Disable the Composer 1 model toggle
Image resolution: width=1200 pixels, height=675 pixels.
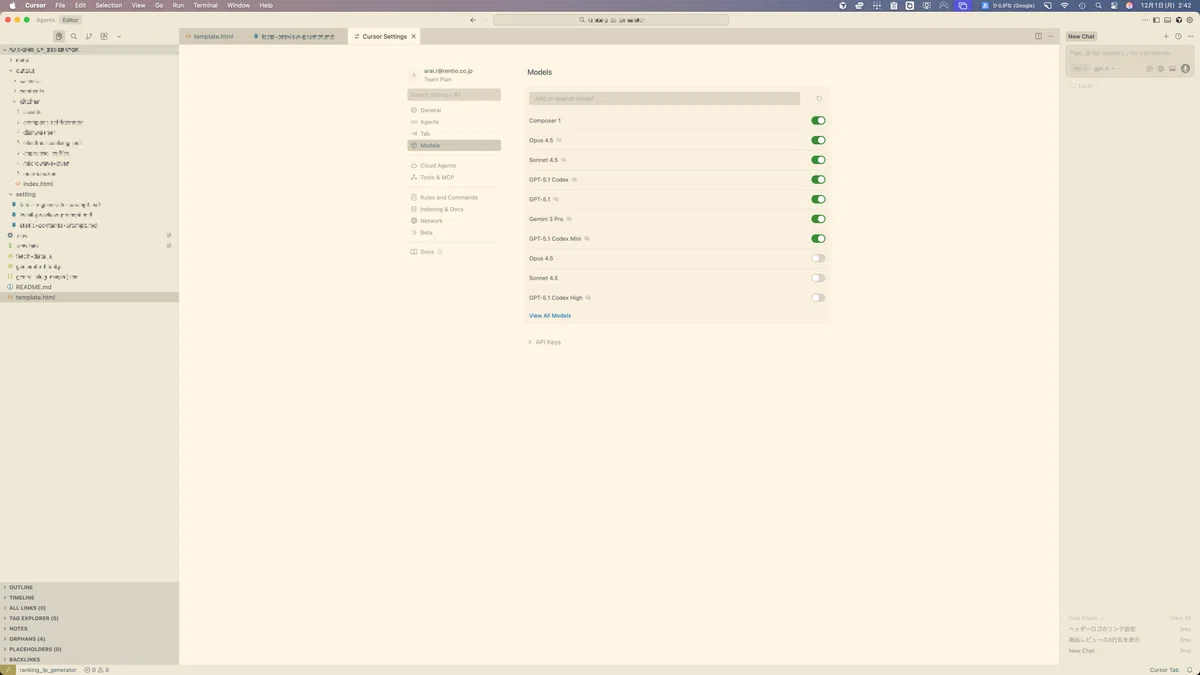coord(818,120)
